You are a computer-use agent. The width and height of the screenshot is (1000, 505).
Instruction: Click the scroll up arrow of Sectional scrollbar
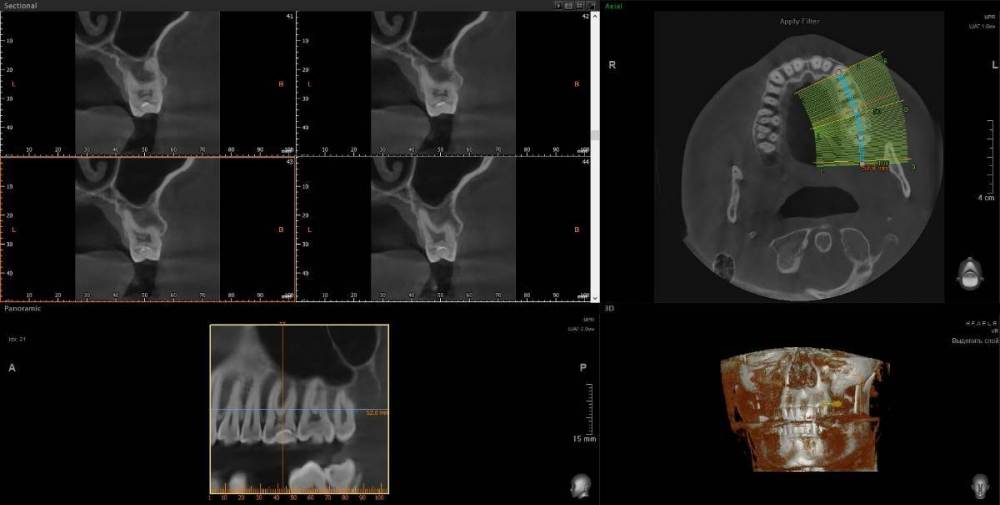coord(596,15)
